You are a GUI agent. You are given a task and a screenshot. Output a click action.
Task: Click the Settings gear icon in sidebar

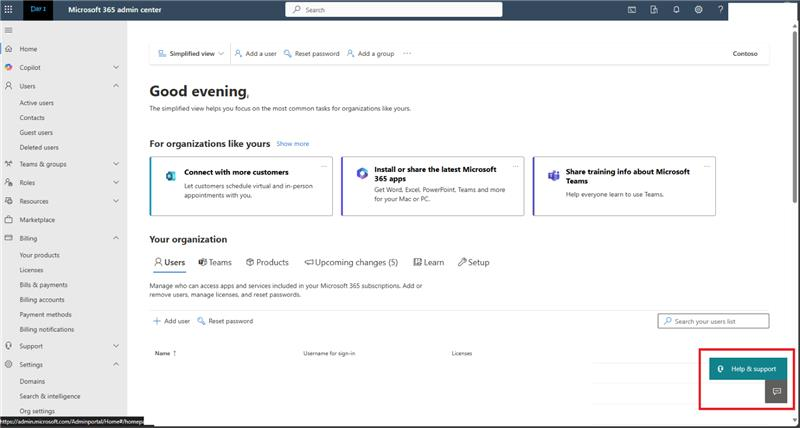[9, 365]
